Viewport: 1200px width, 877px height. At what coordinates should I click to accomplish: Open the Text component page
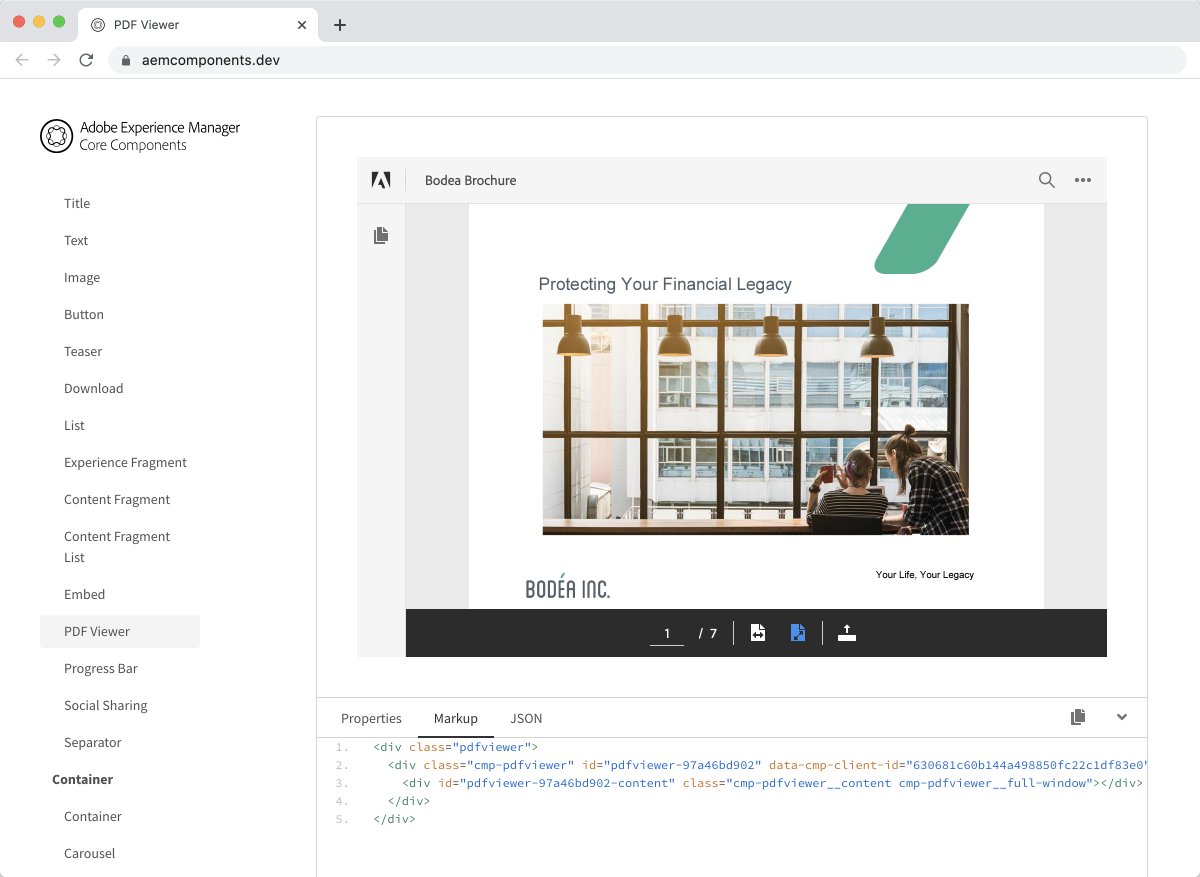[76, 240]
